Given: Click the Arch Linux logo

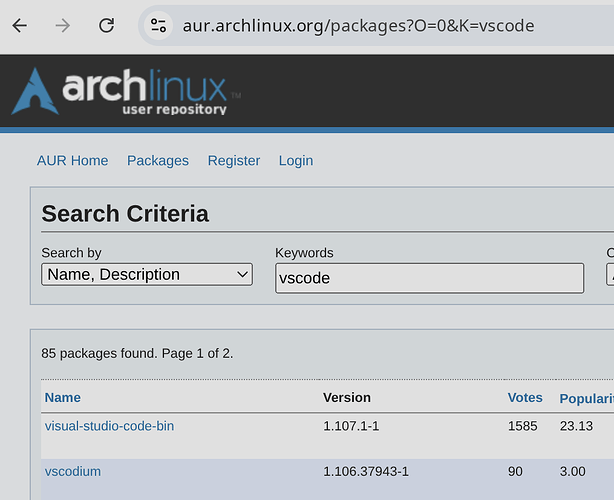Looking at the screenshot, I should tap(125, 90).
